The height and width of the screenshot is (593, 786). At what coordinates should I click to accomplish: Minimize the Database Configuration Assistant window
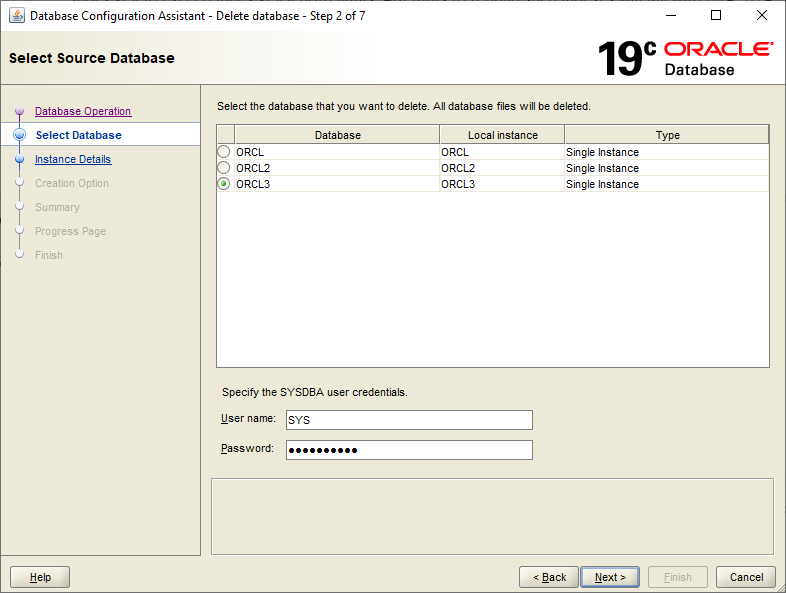point(671,16)
